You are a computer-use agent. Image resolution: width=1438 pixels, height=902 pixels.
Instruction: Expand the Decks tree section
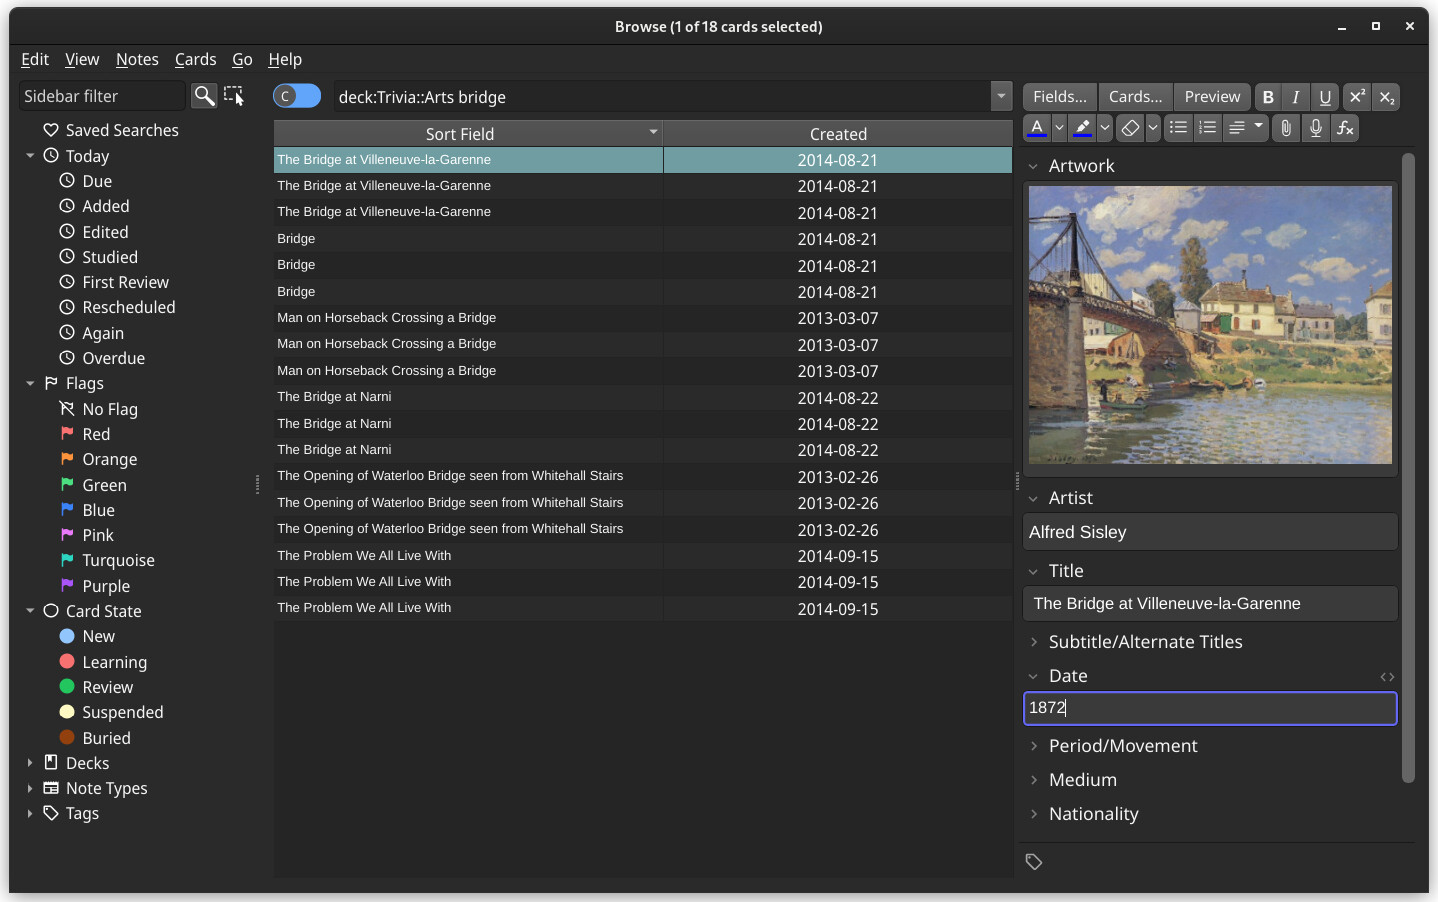coord(30,763)
